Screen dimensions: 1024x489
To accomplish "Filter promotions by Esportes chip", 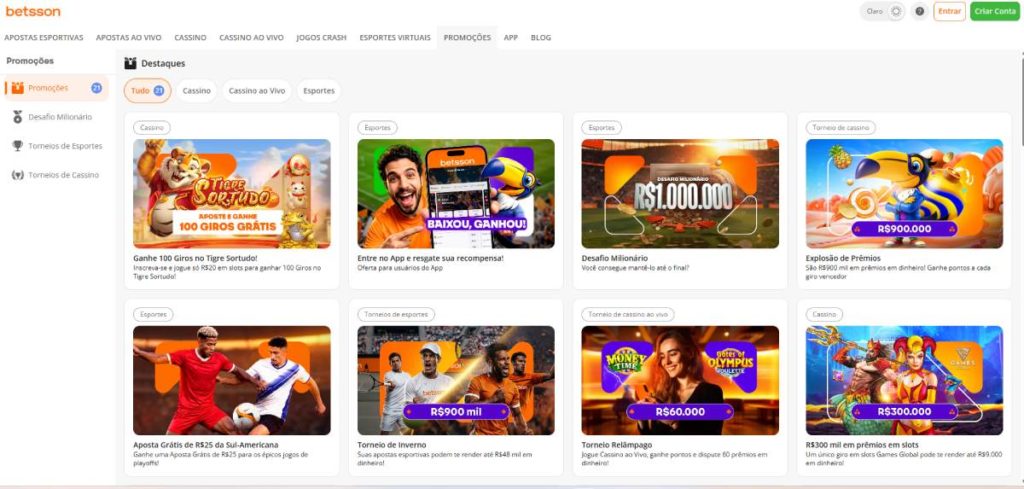I will tap(319, 91).
